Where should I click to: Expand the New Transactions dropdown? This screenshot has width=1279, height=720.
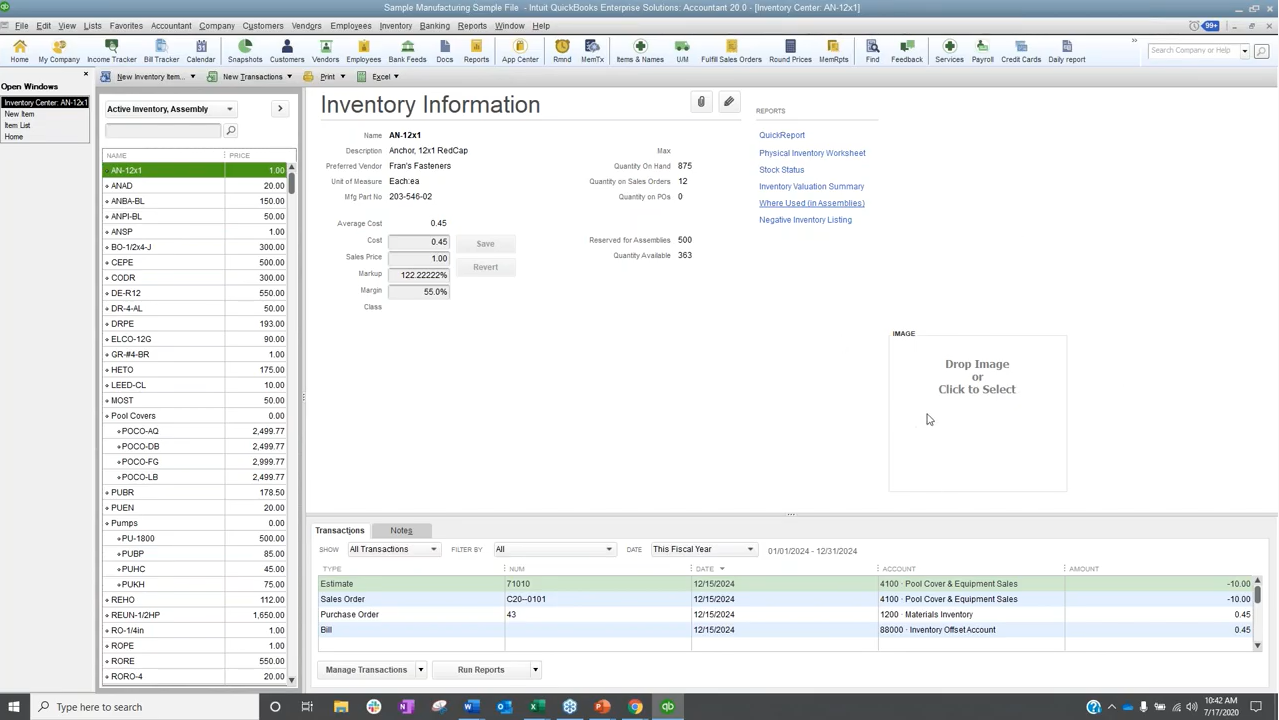tap(290, 76)
